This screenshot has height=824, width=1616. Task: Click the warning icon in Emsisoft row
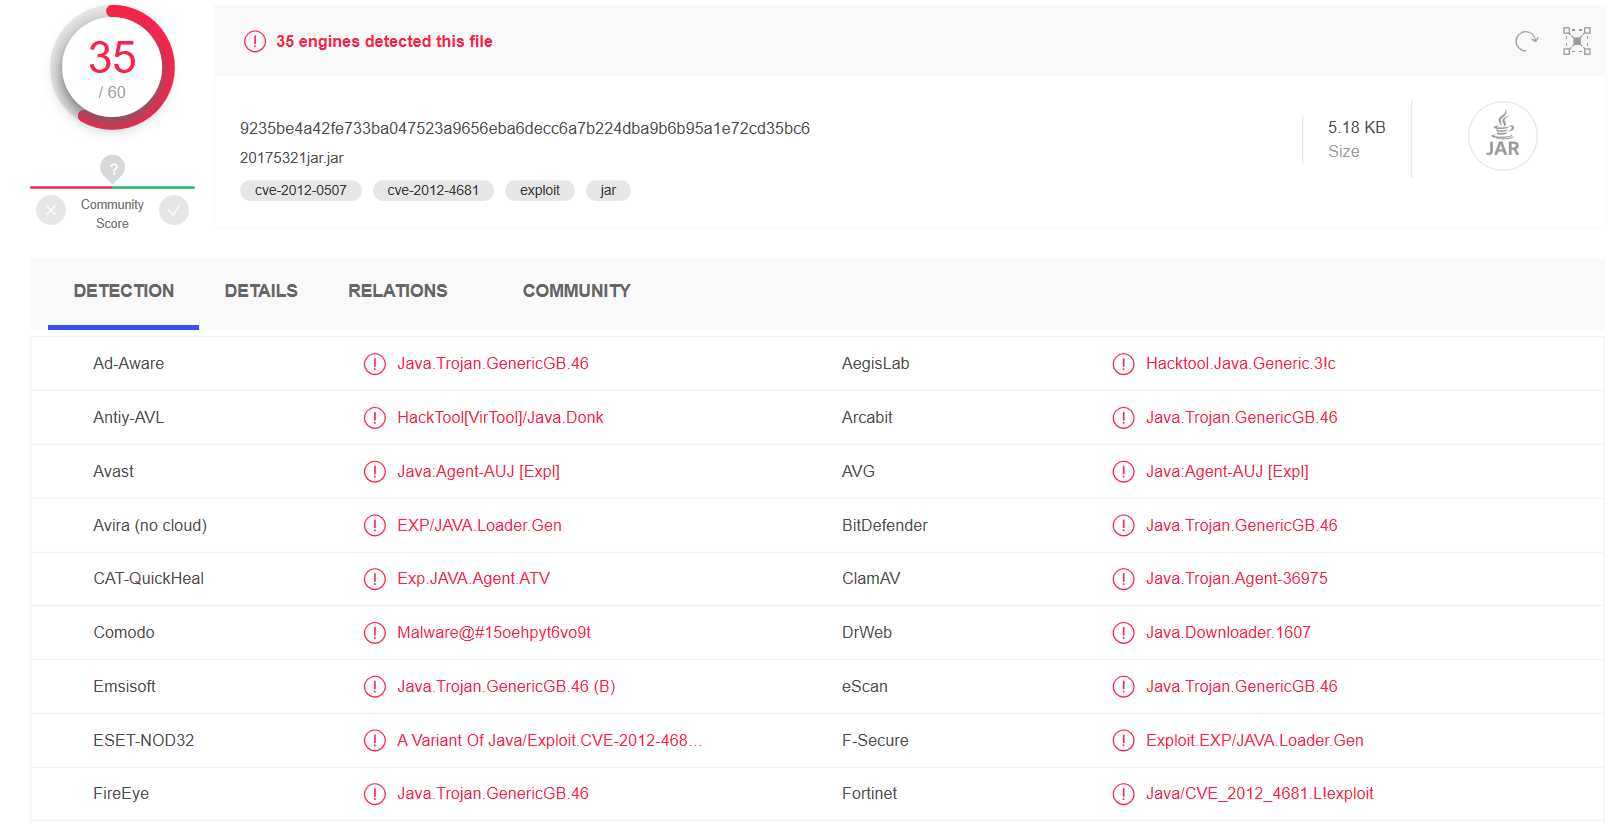(374, 687)
